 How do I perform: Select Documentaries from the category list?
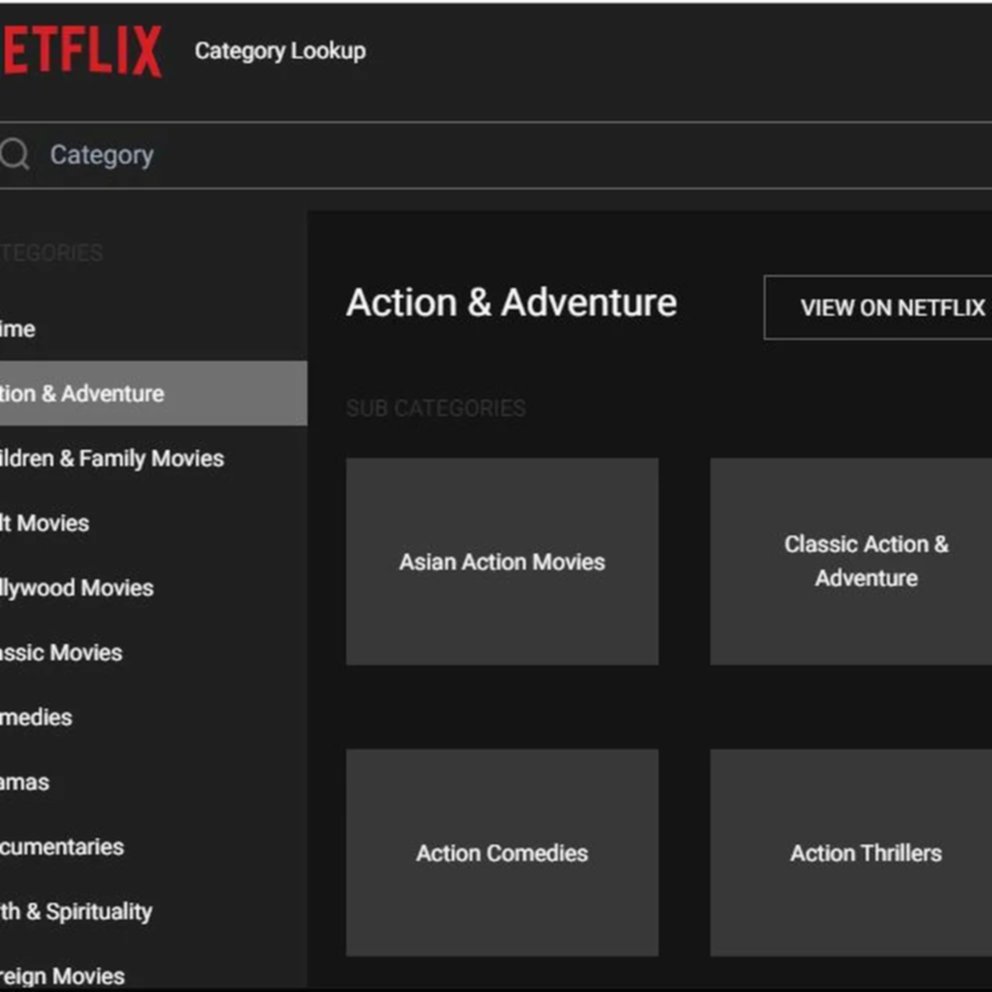point(62,847)
